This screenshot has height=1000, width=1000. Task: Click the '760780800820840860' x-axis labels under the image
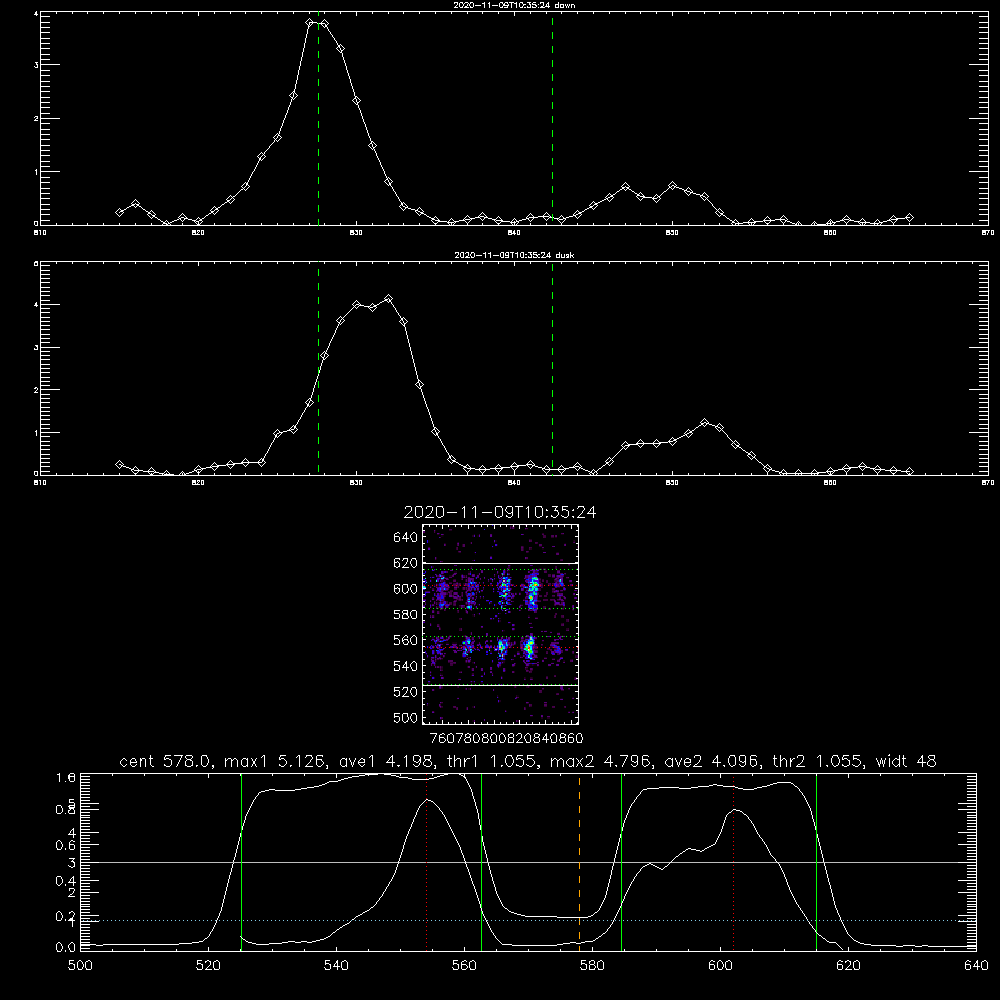pos(506,738)
